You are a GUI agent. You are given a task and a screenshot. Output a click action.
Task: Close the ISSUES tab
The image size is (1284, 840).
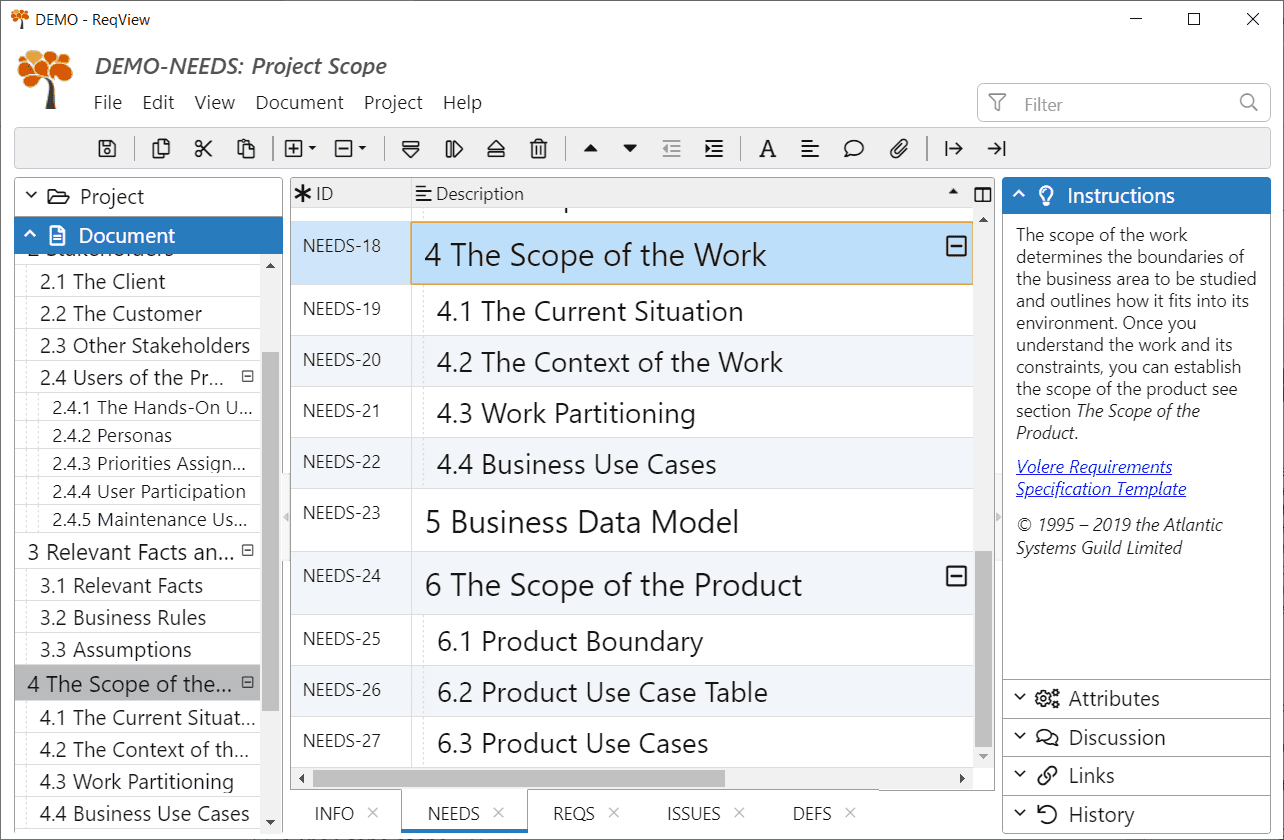pos(739,812)
